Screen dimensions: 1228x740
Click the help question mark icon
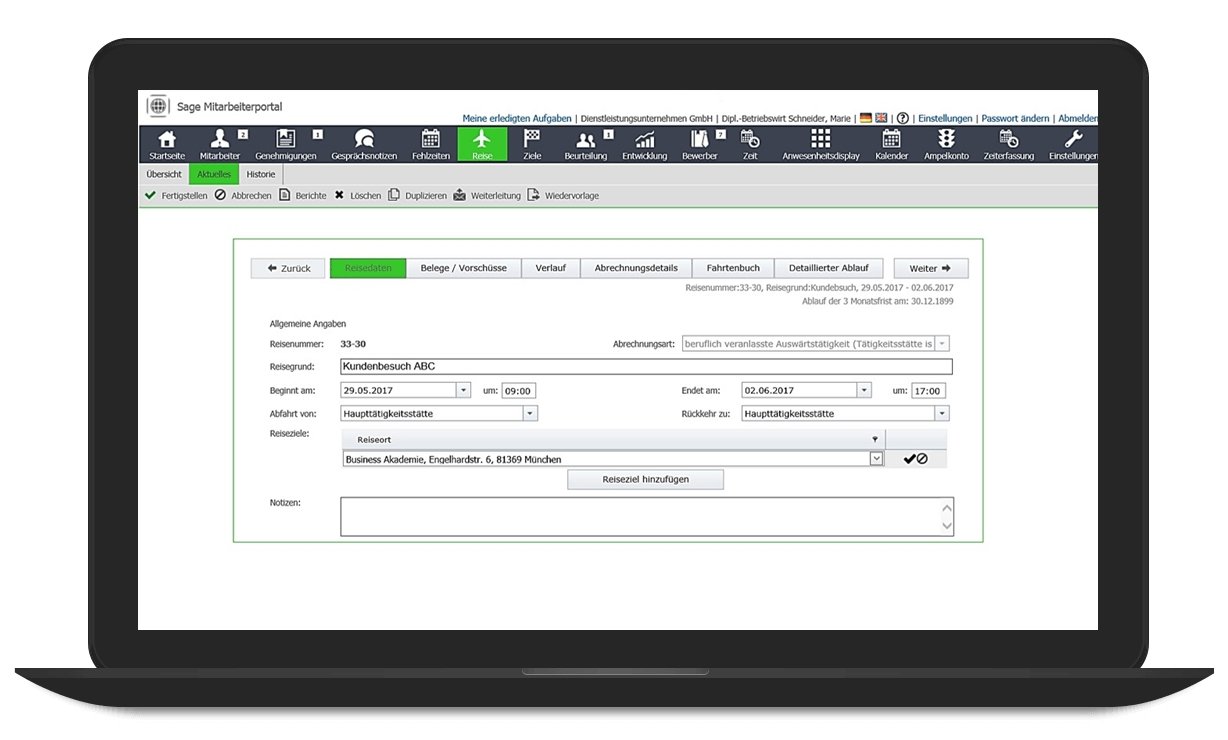click(903, 118)
